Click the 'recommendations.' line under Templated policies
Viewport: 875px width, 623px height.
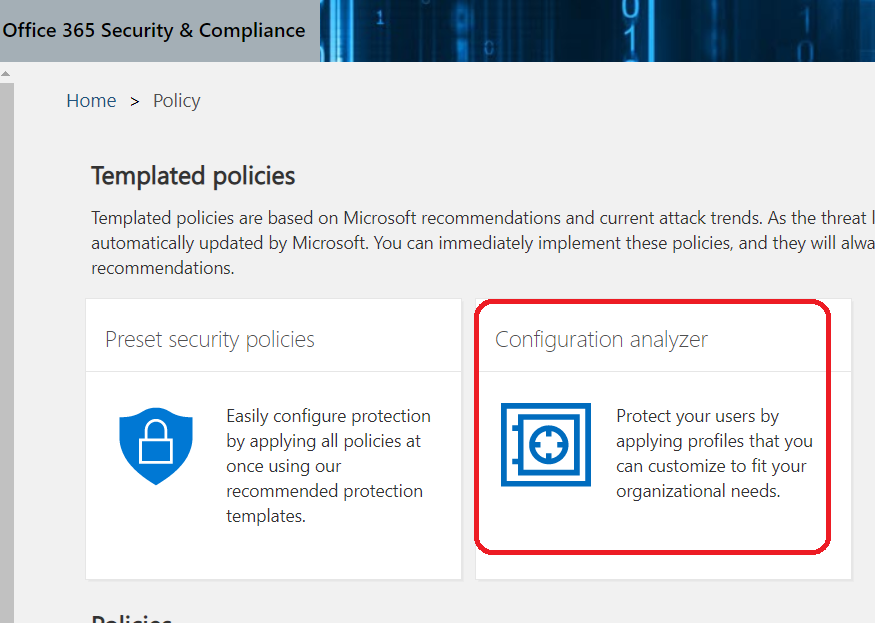(162, 268)
